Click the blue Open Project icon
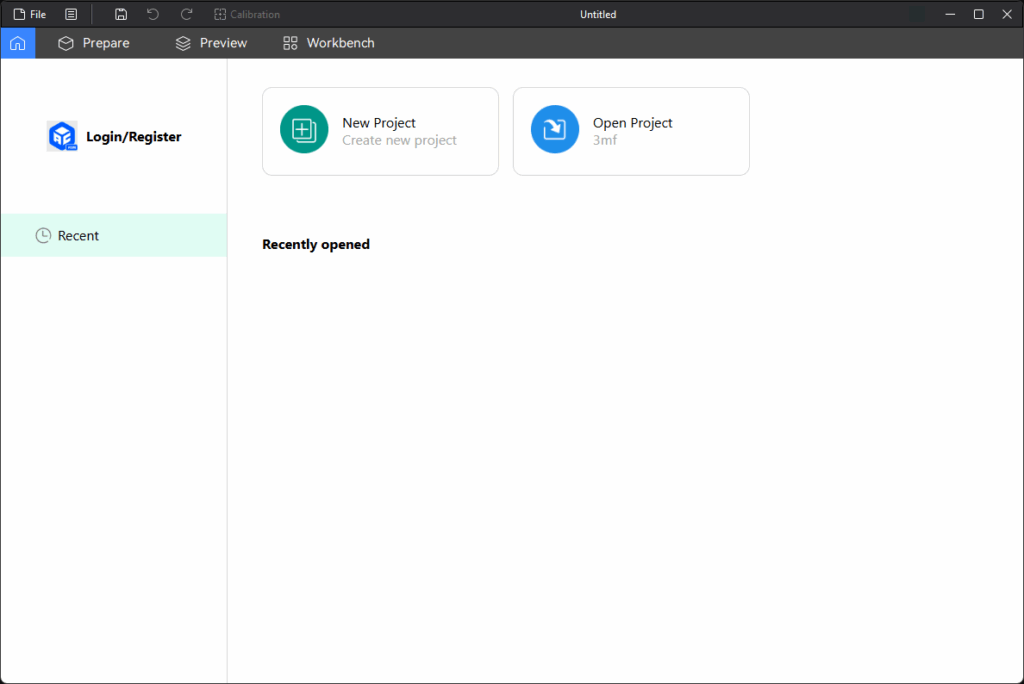 click(x=555, y=130)
